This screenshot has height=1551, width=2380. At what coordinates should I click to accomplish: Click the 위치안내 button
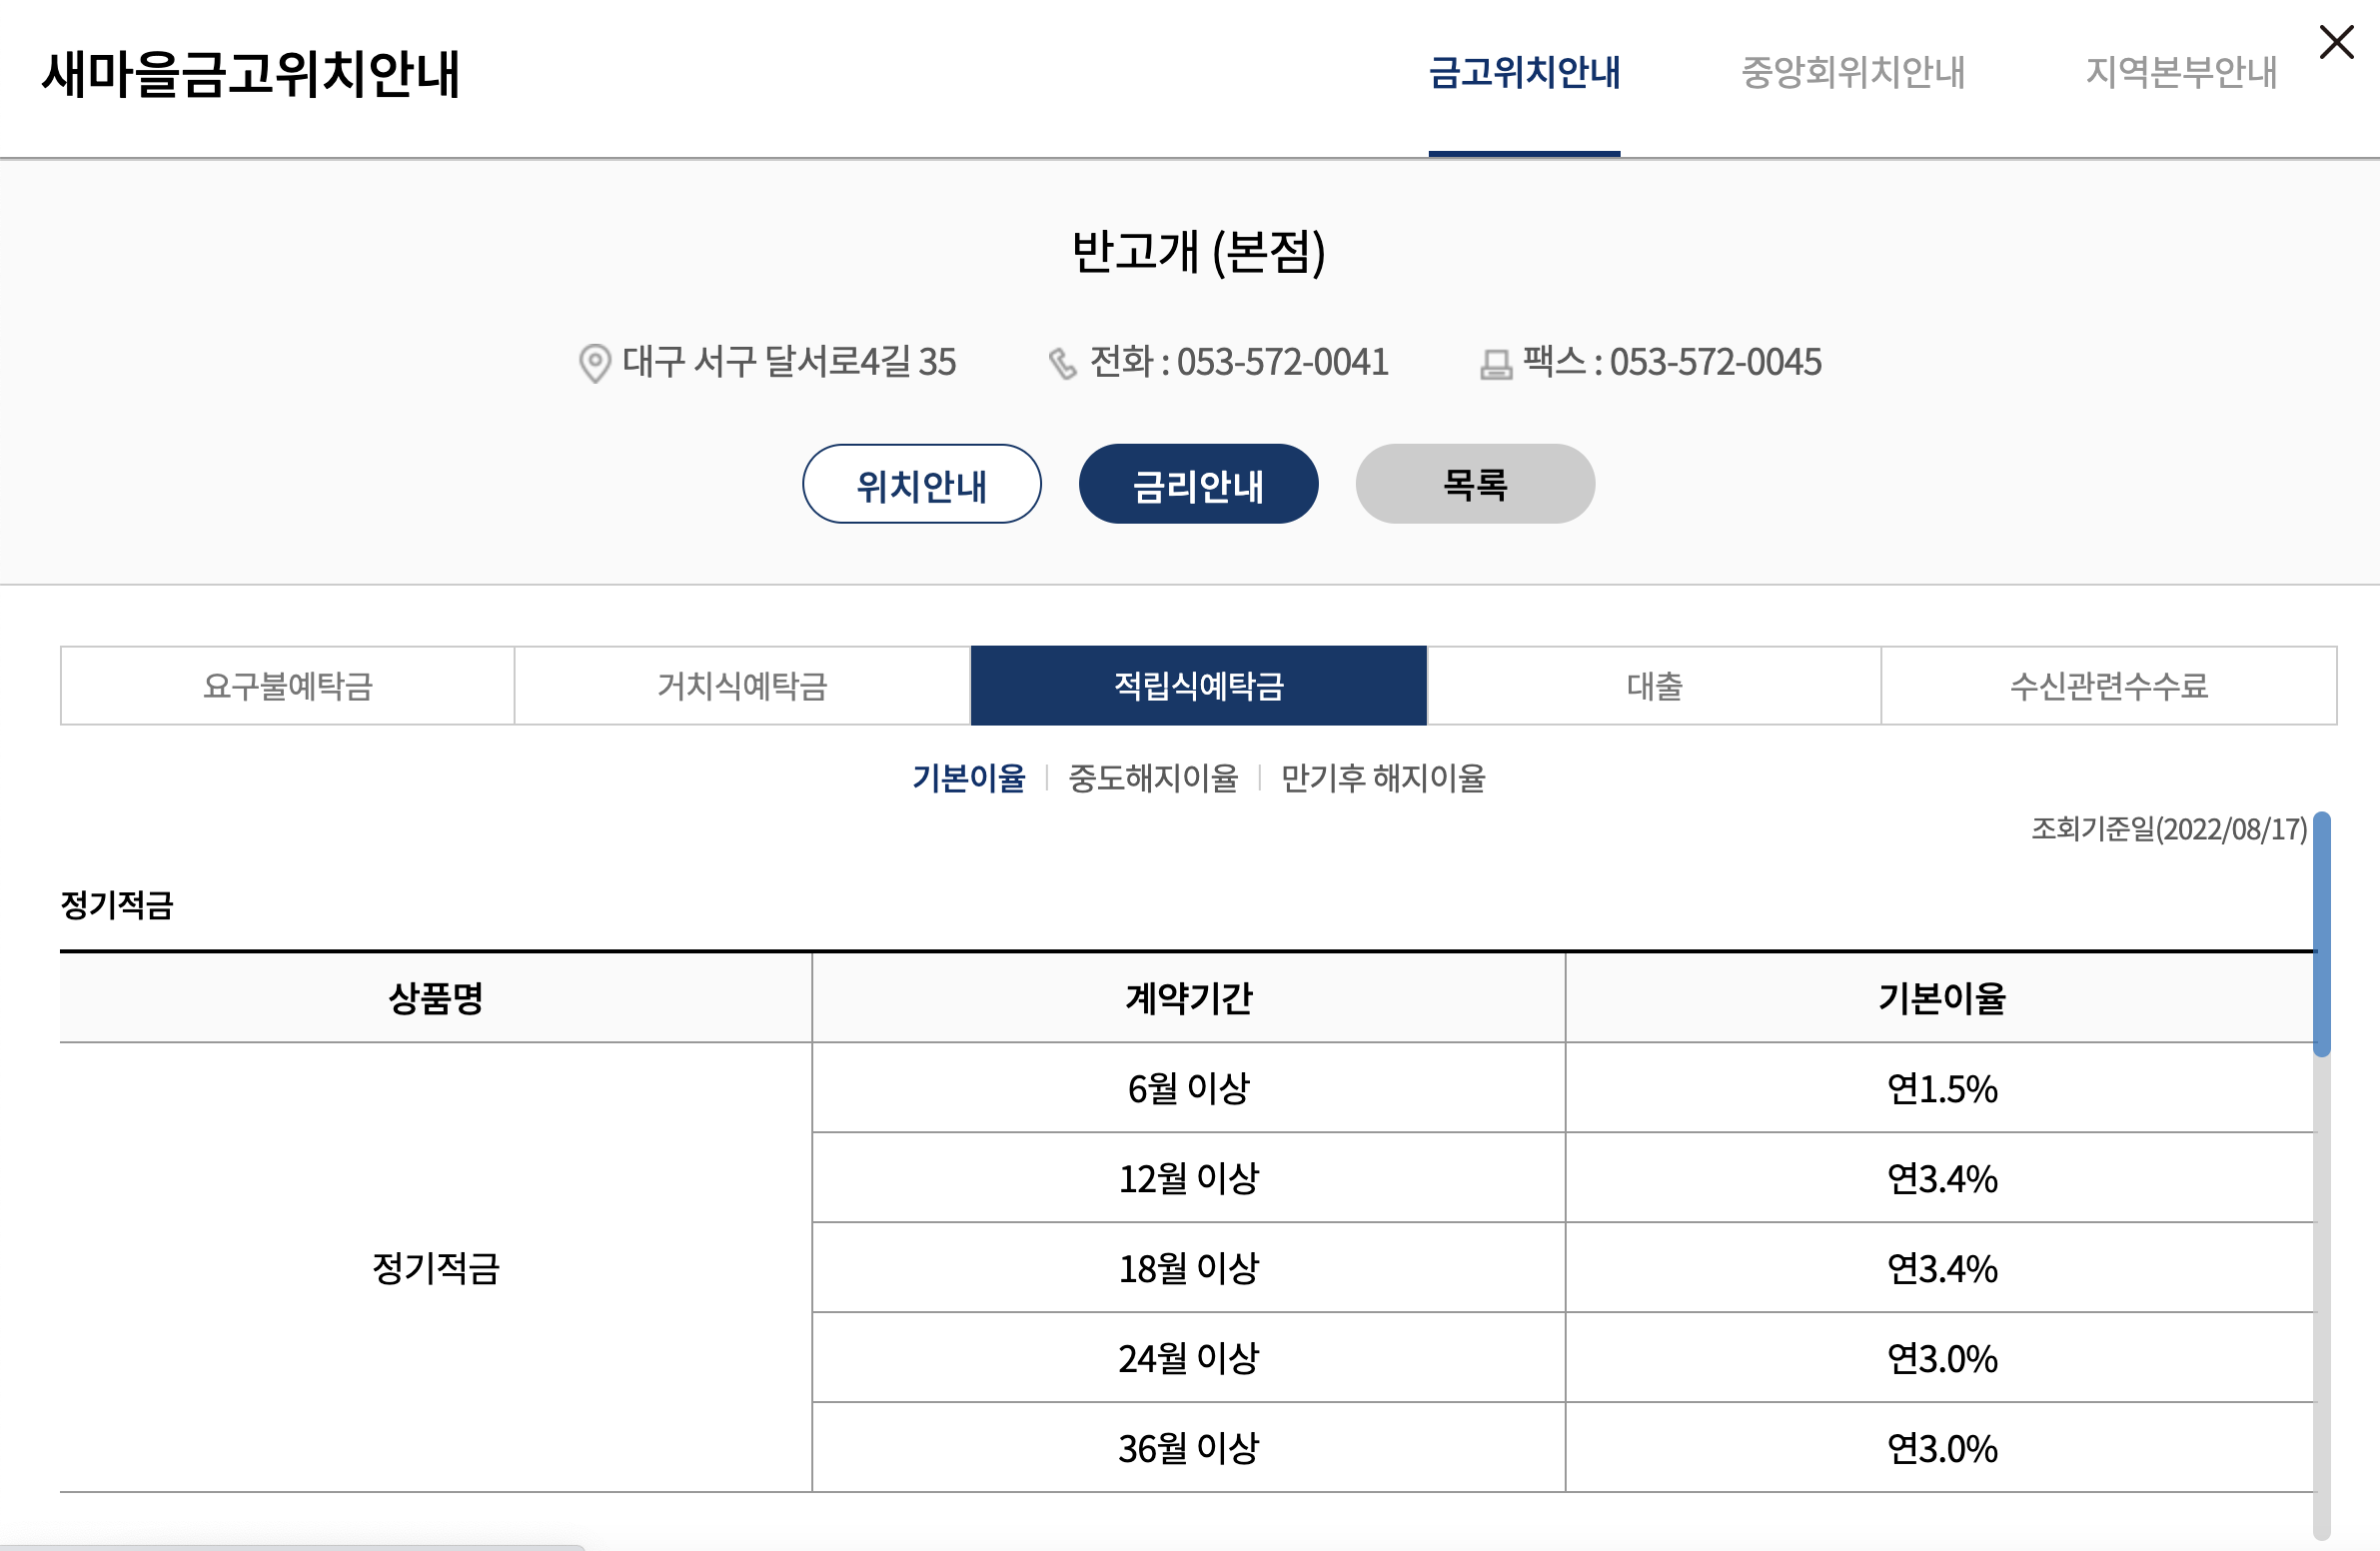coord(921,484)
